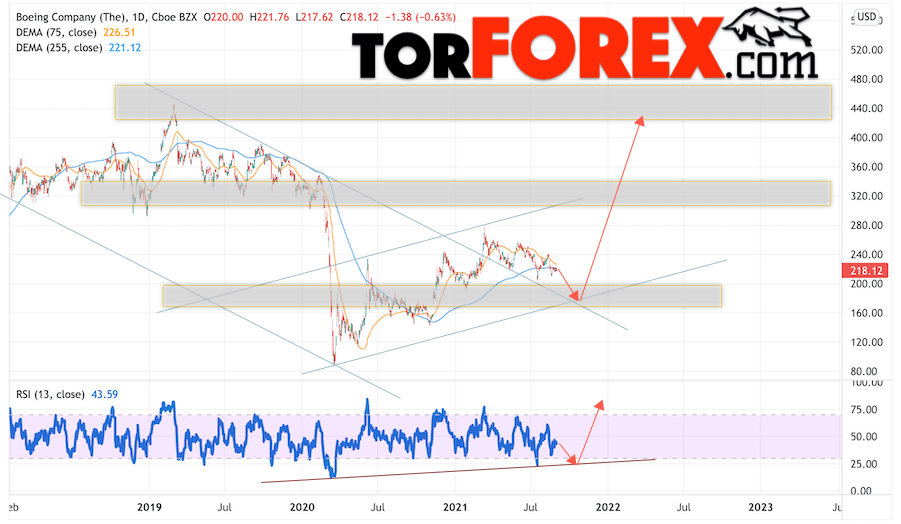Viewport: 901px width, 524px height.
Task: Click the red current price label 218.12
Action: pyautogui.click(x=866, y=270)
